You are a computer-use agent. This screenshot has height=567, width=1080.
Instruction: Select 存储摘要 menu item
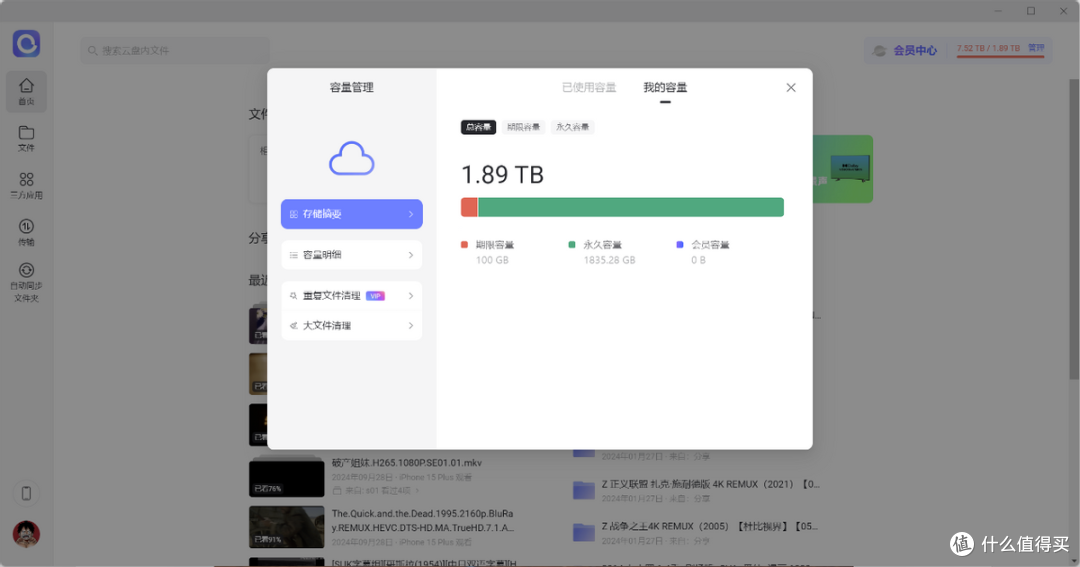click(351, 214)
